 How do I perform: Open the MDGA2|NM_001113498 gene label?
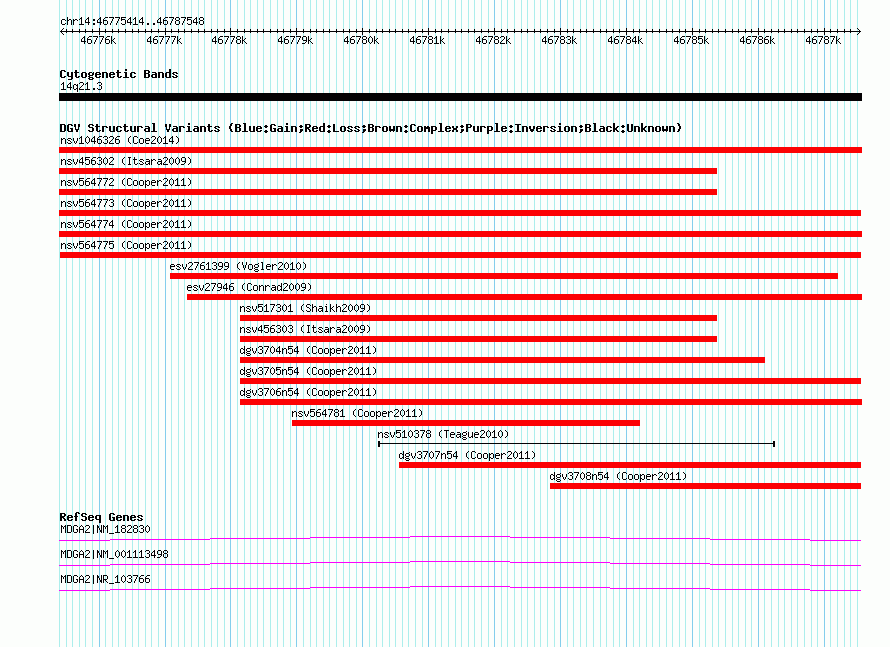(114, 554)
